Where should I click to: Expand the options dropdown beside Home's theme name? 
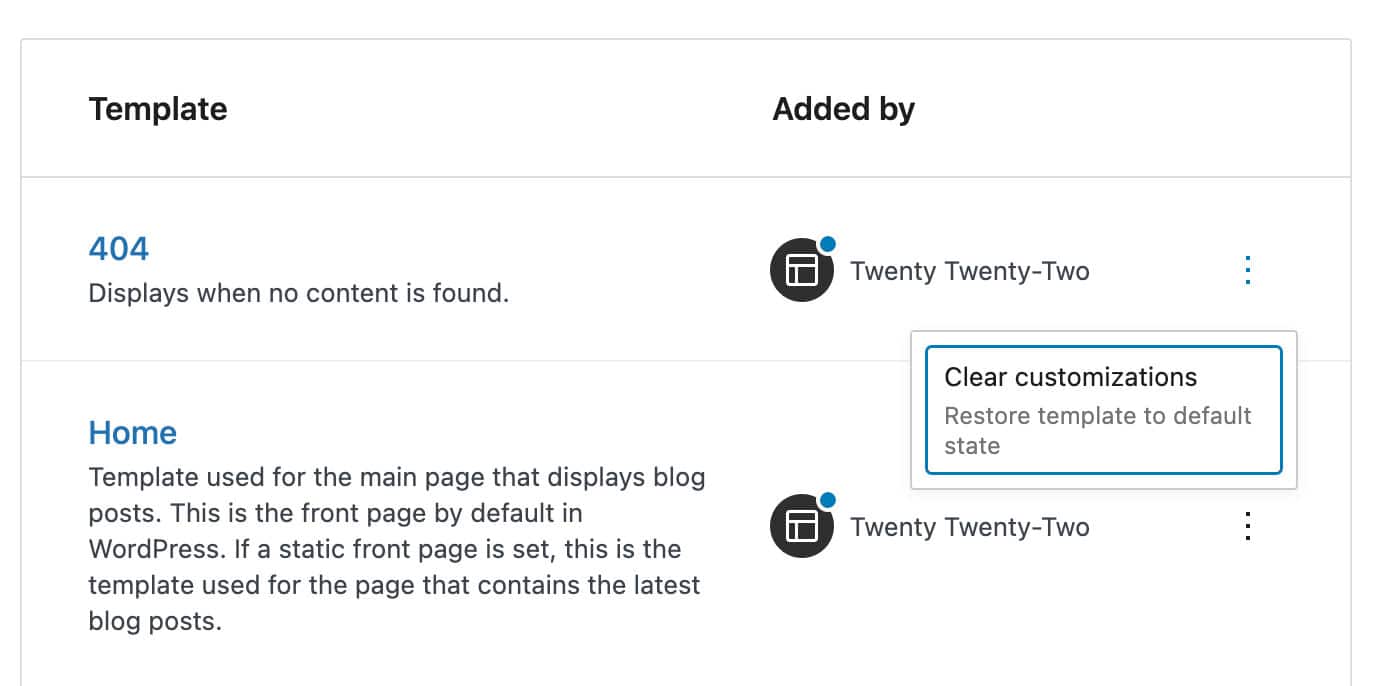pyautogui.click(x=1247, y=526)
